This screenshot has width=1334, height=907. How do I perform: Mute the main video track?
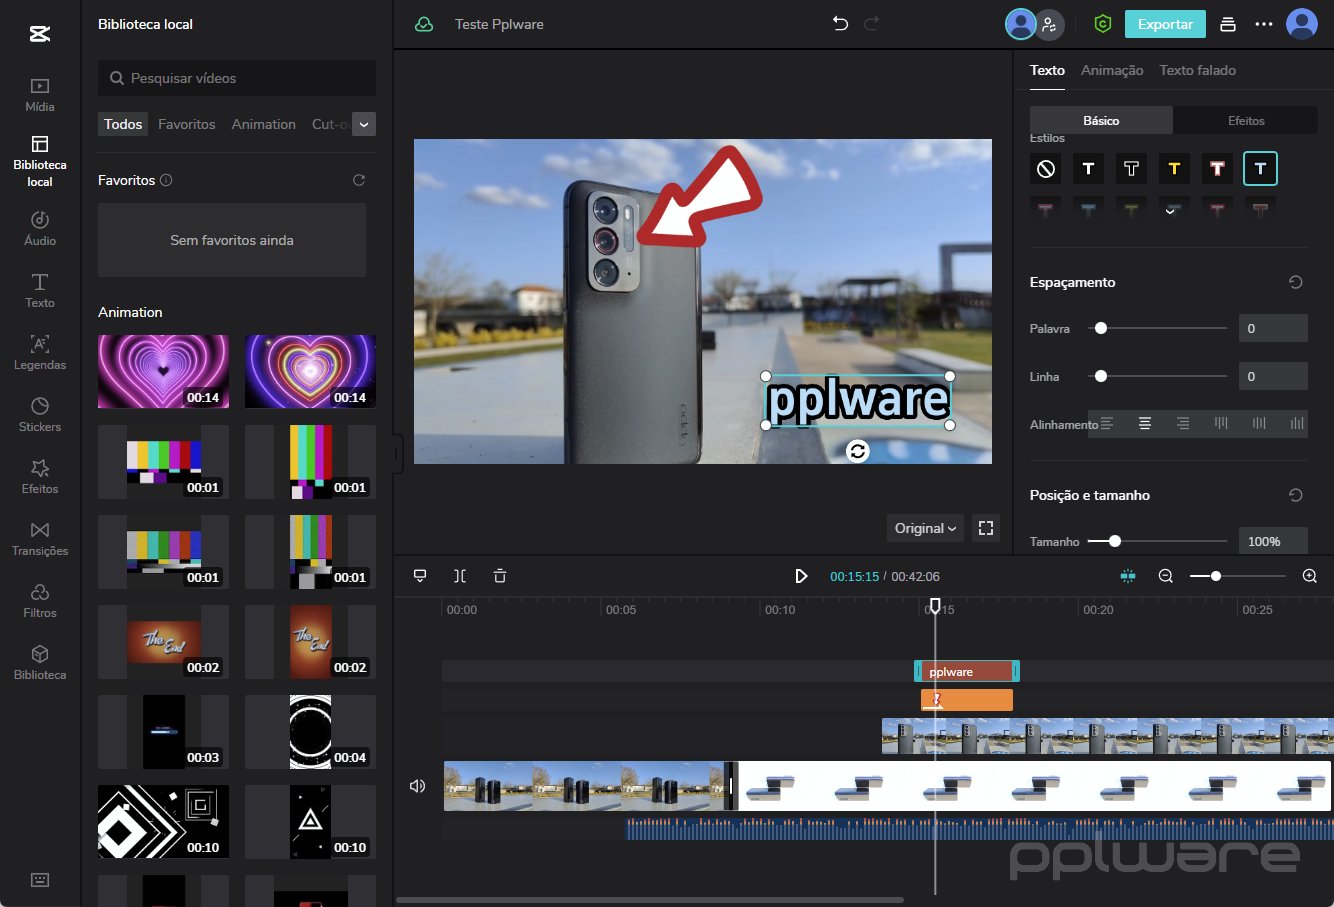(418, 786)
